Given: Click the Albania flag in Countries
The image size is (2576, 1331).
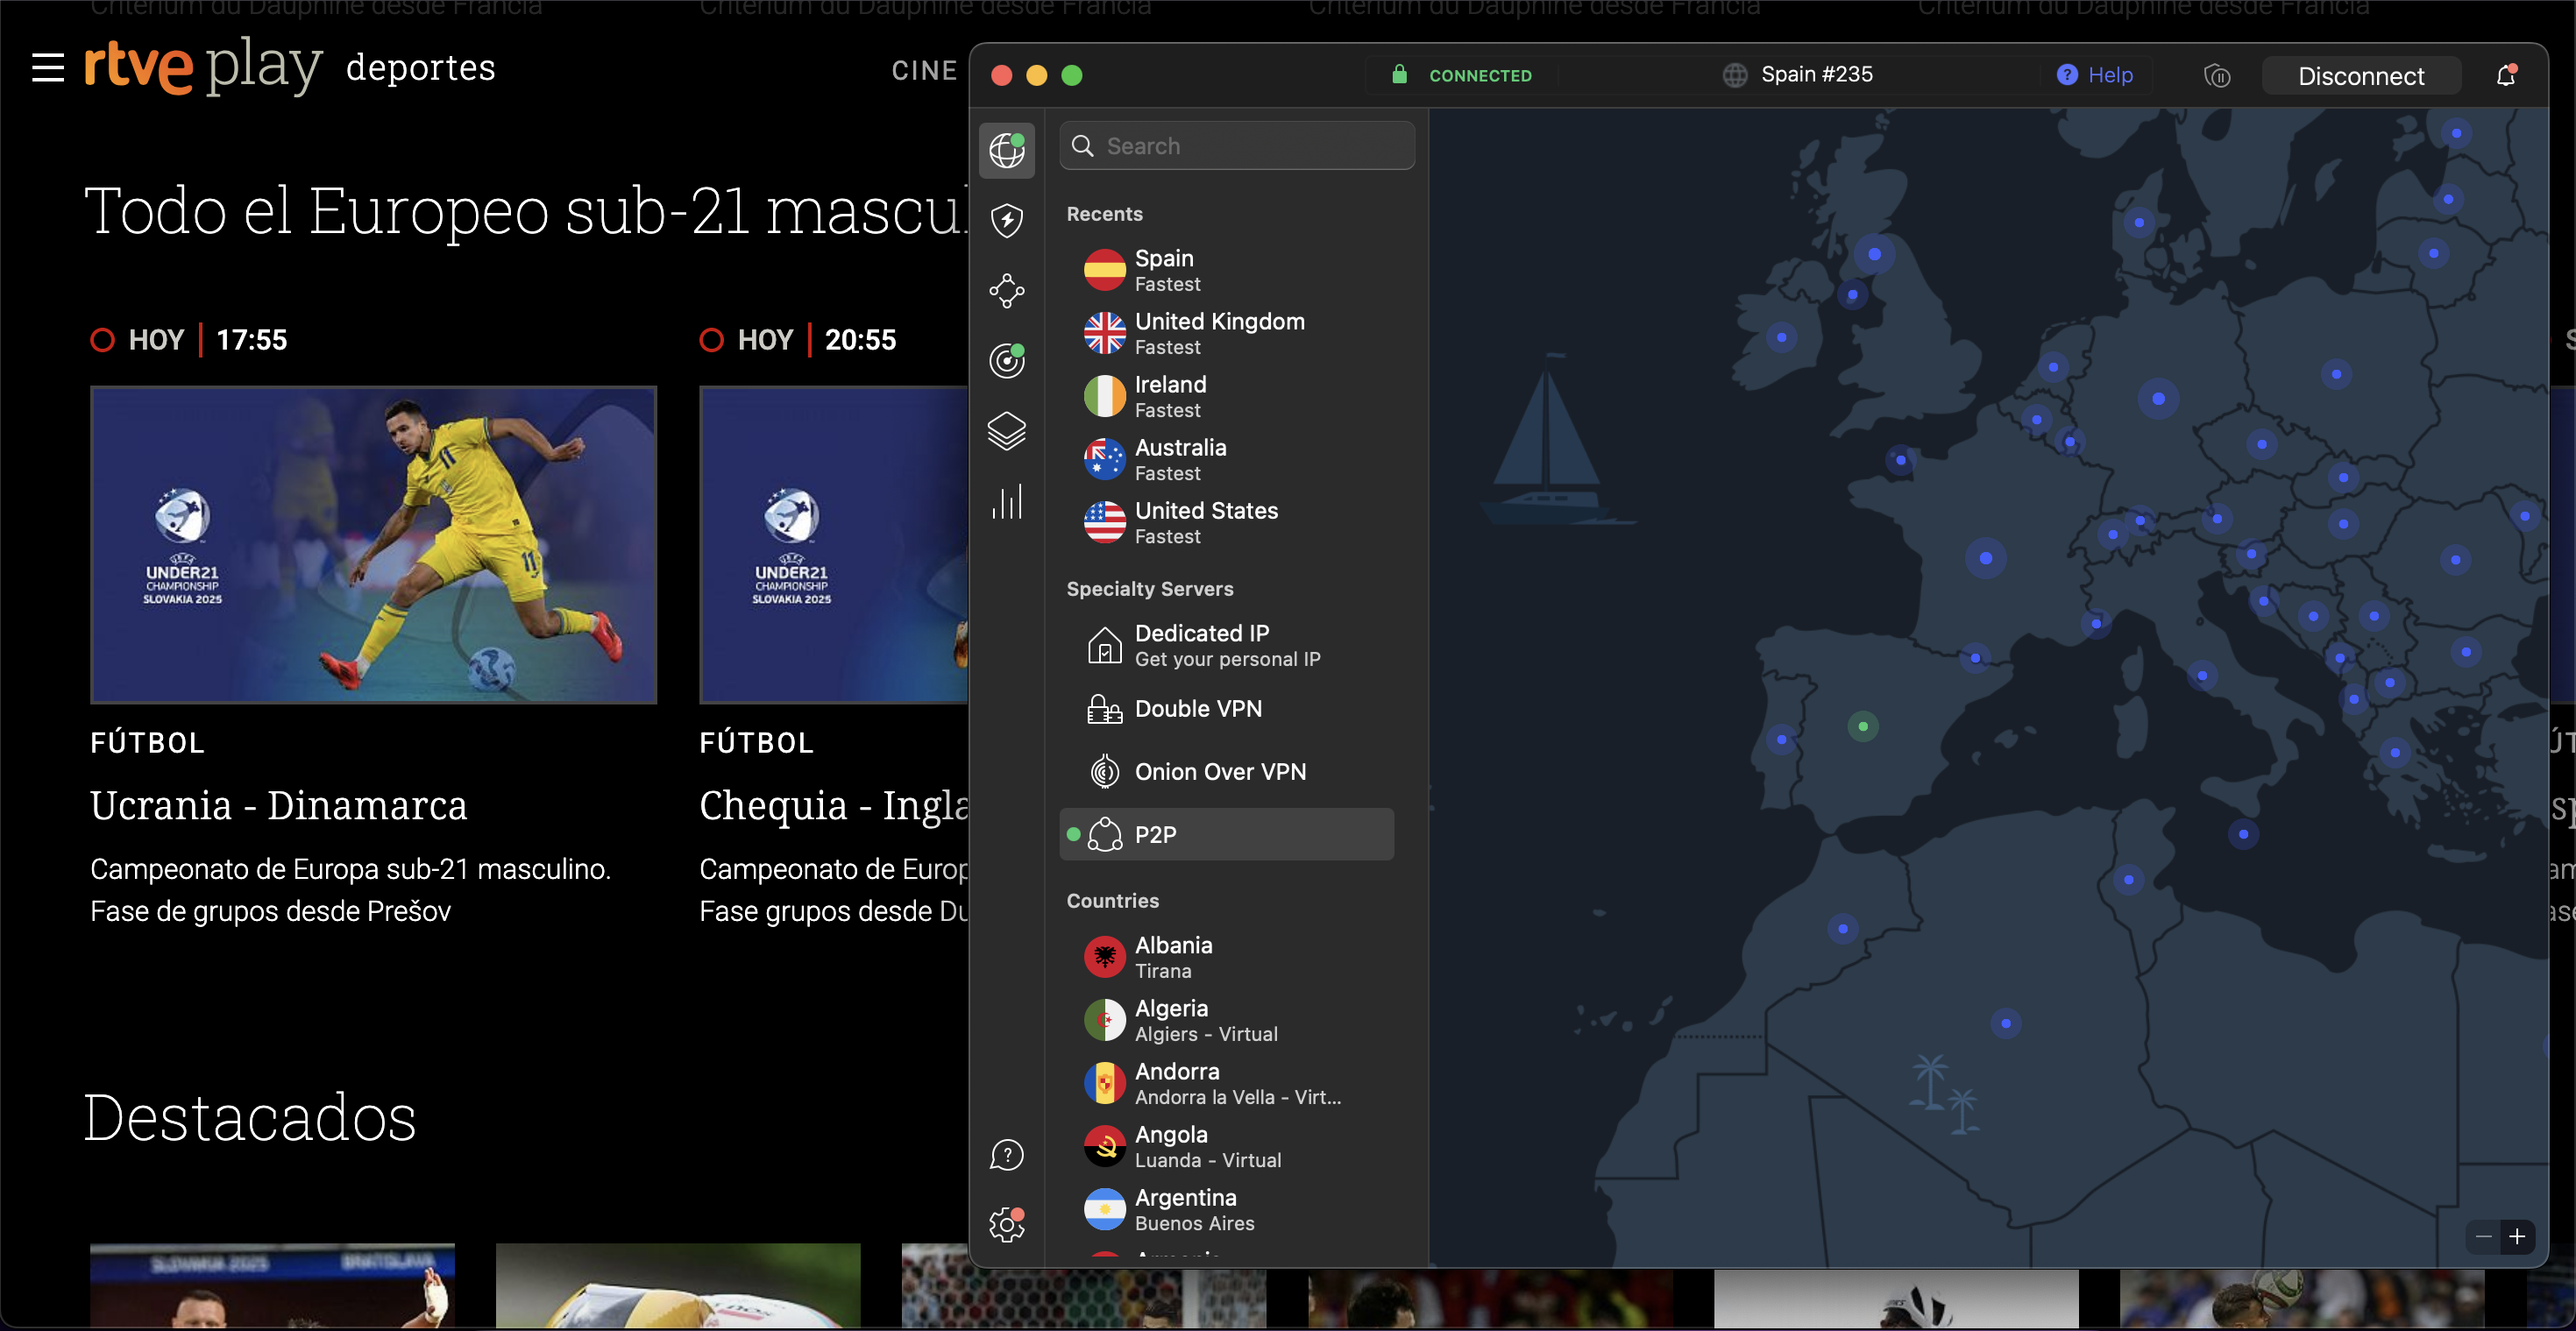Looking at the screenshot, I should click(1104, 957).
